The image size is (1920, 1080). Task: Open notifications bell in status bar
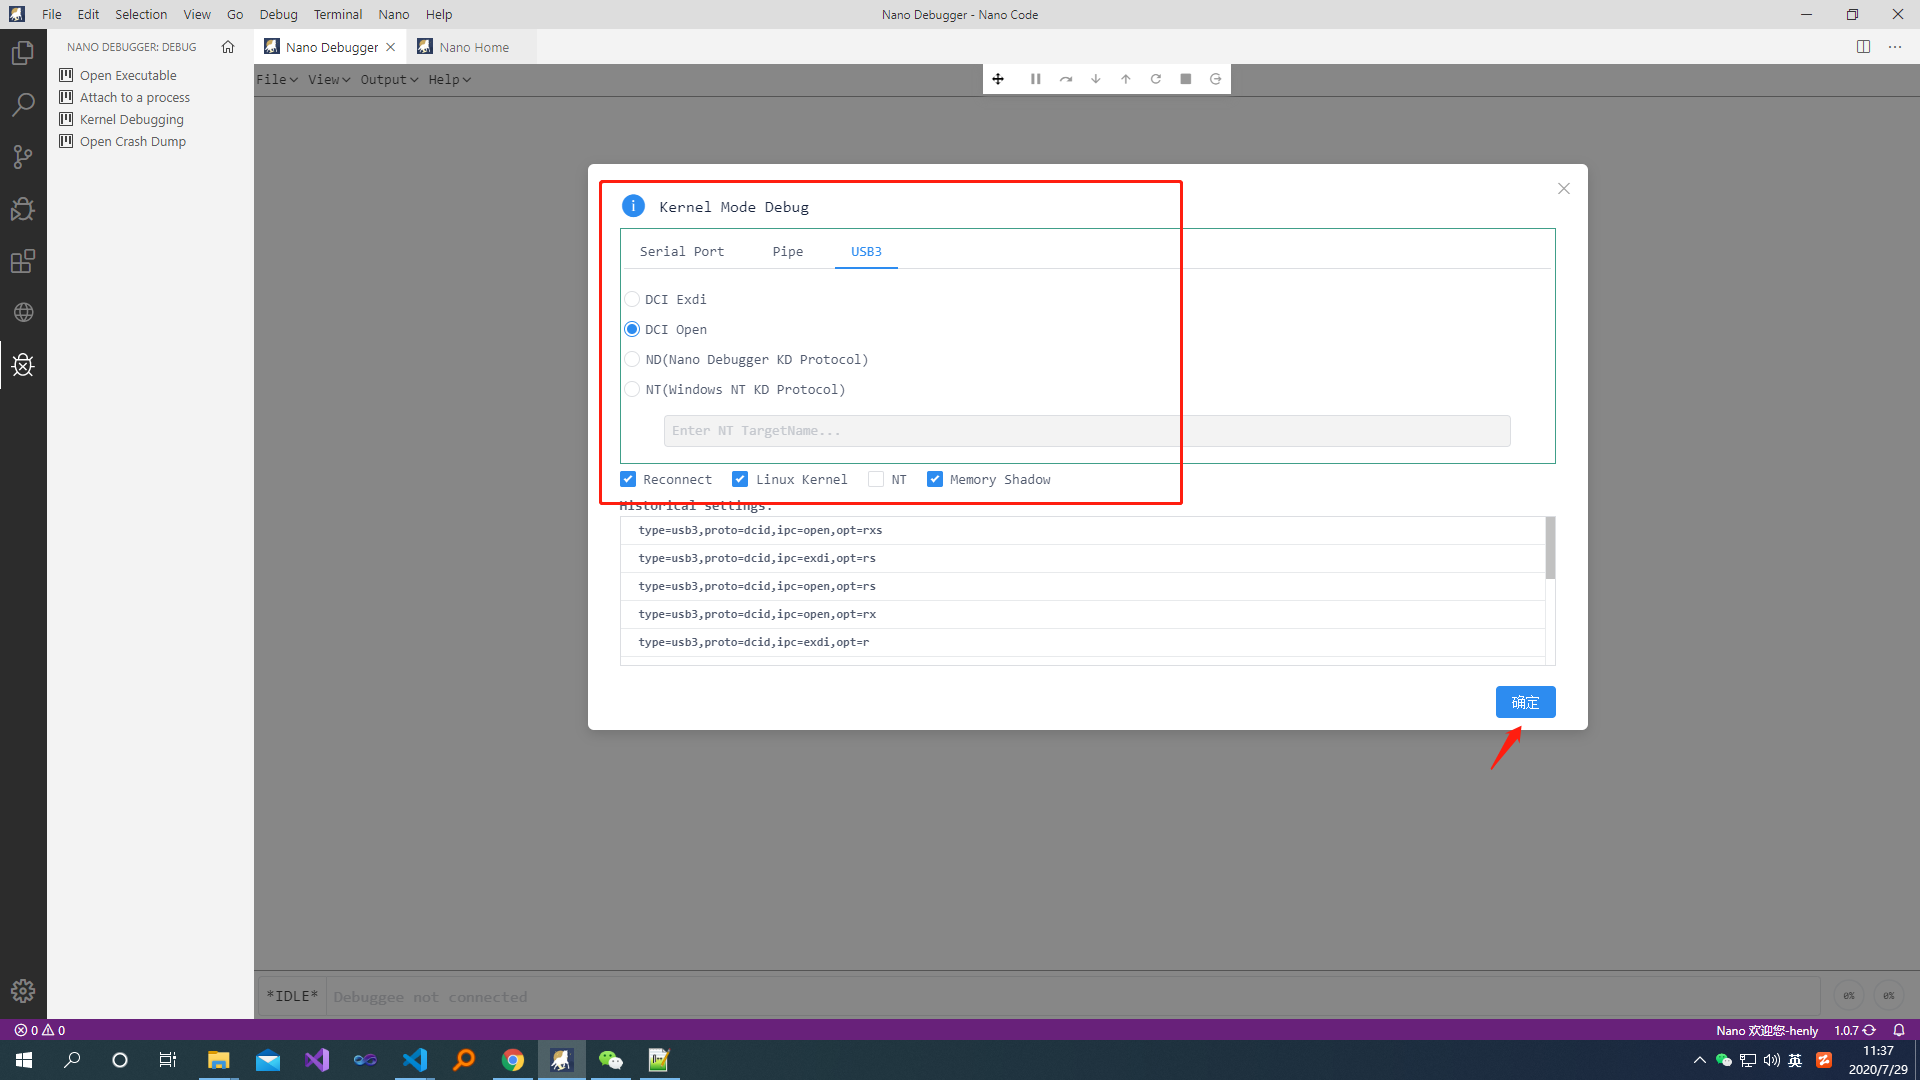coord(1899,1030)
